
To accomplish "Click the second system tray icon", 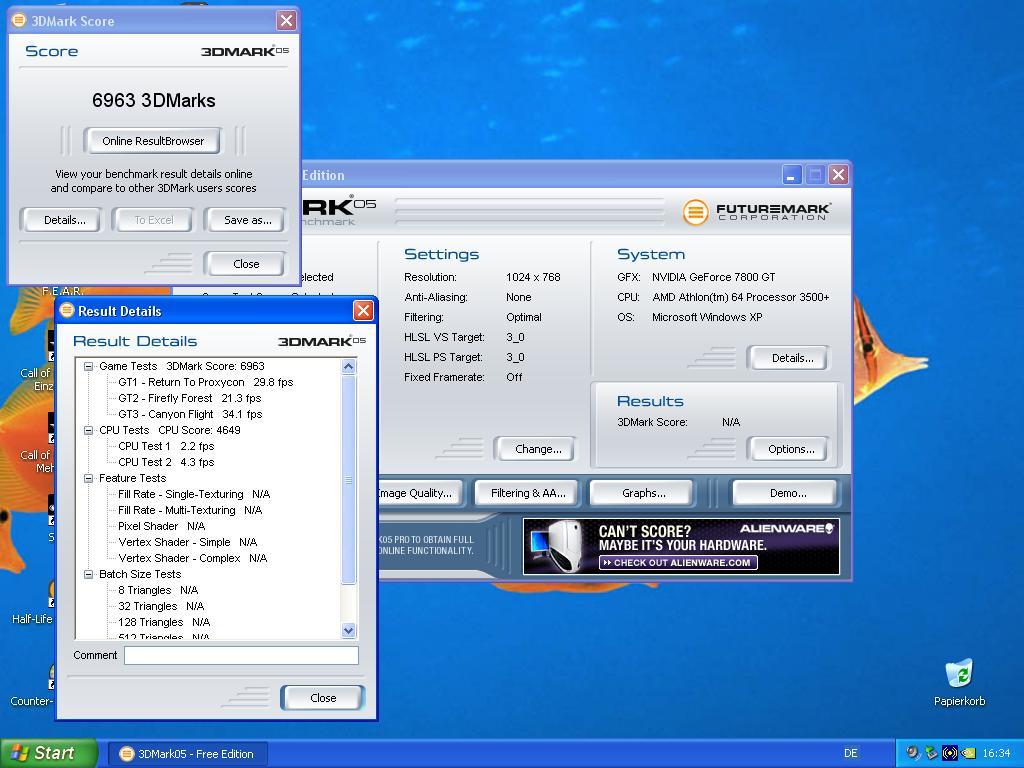I will point(931,753).
